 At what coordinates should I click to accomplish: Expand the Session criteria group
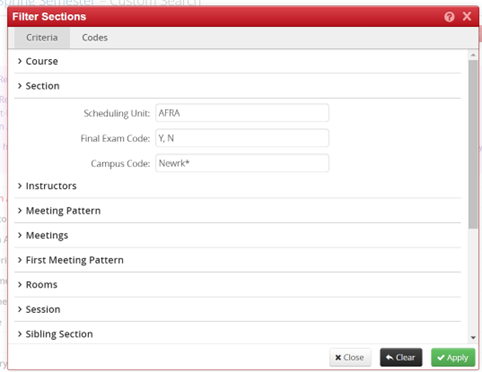pos(237,309)
